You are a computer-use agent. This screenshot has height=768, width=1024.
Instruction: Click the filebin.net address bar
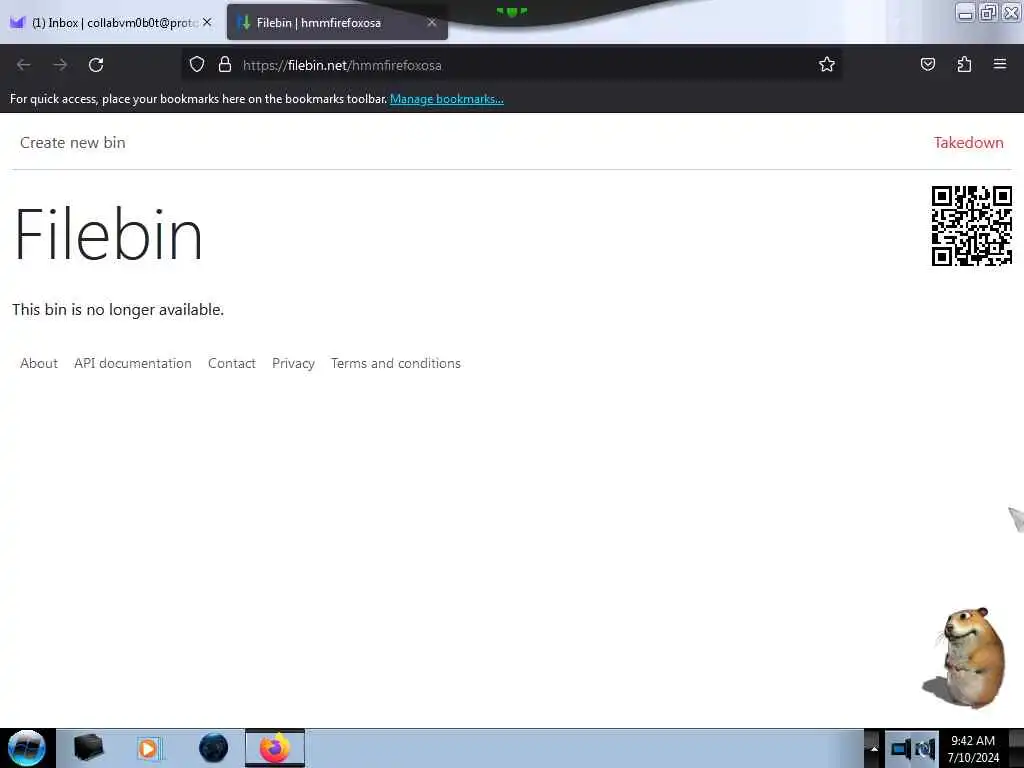coord(511,65)
